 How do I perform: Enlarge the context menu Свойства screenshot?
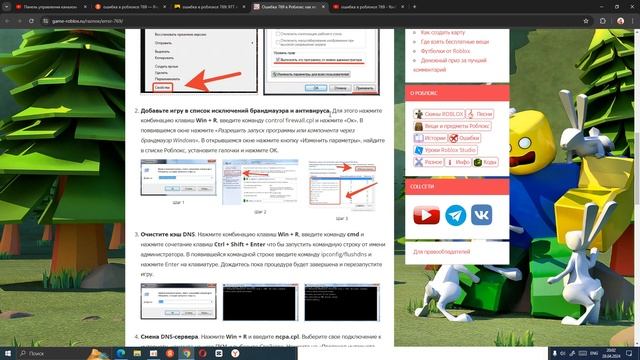click(x=199, y=61)
